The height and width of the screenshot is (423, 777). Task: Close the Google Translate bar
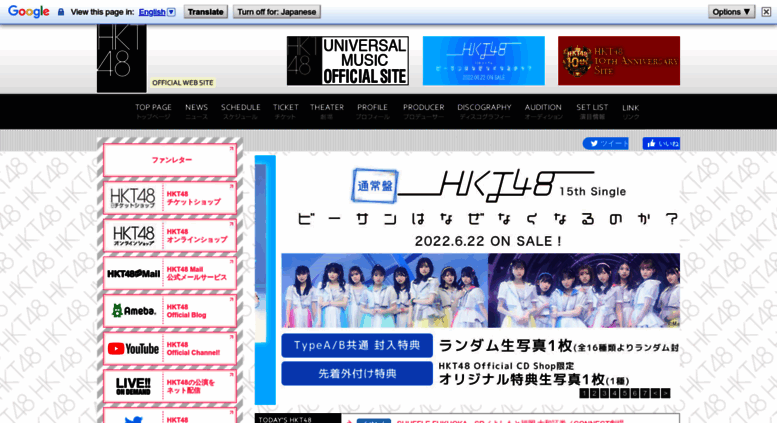(x=766, y=12)
